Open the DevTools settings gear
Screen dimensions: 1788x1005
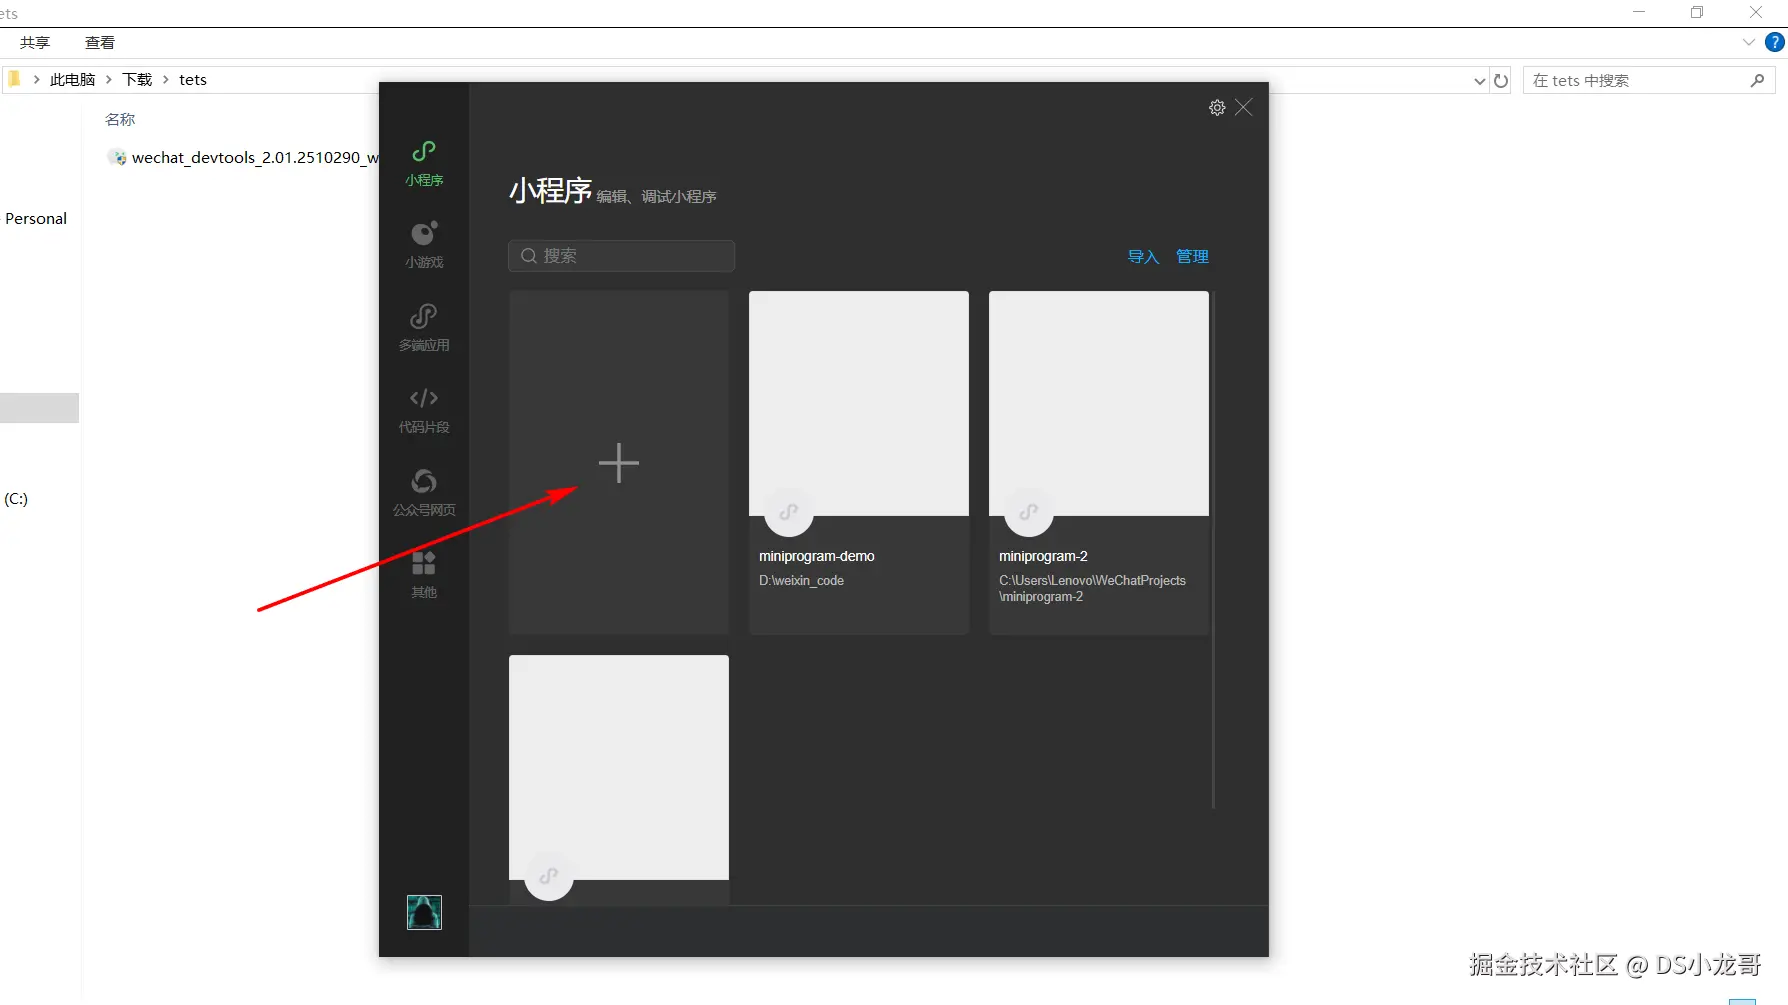(1217, 107)
